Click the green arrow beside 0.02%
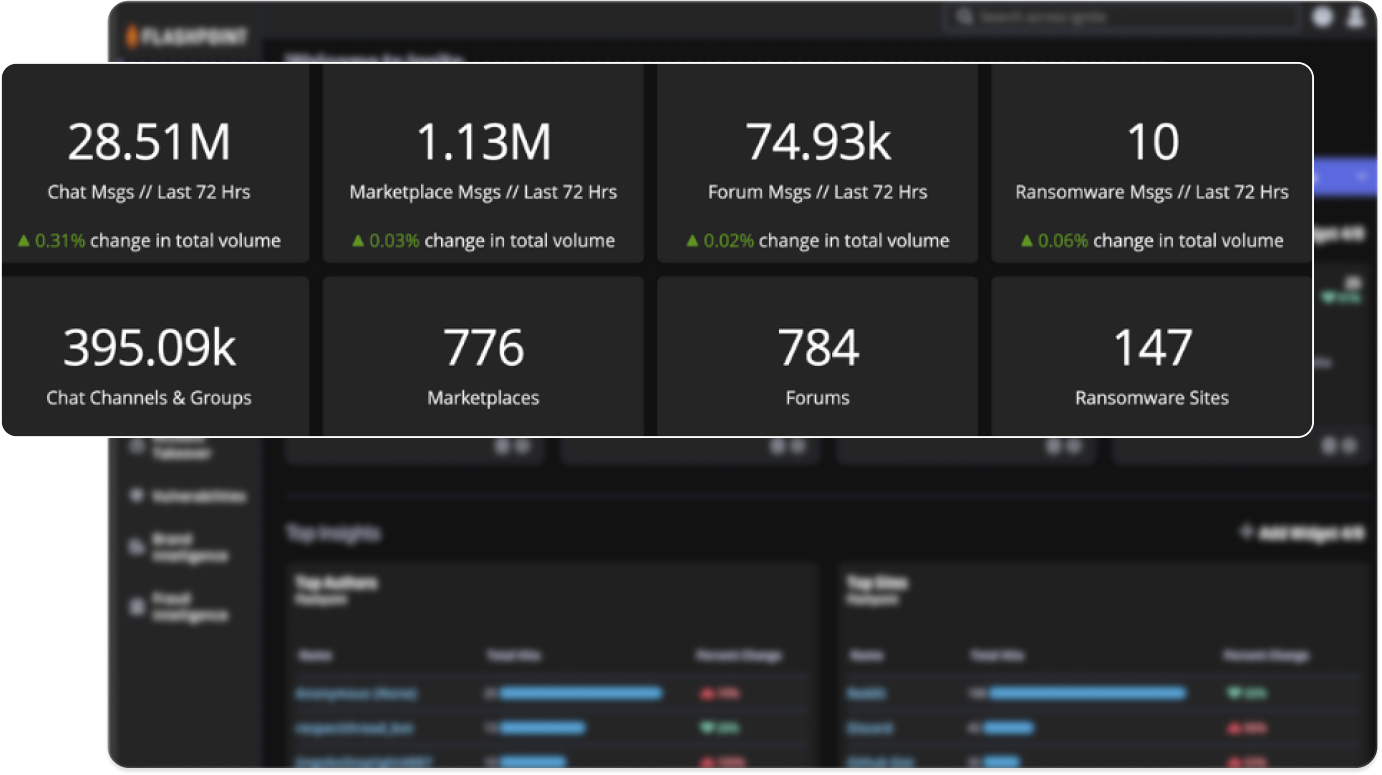This screenshot has width=1382, height=775. pyautogui.click(x=693, y=241)
